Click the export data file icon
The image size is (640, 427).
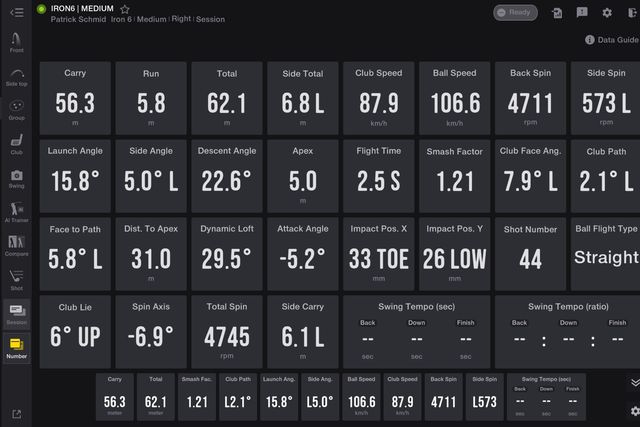click(556, 13)
